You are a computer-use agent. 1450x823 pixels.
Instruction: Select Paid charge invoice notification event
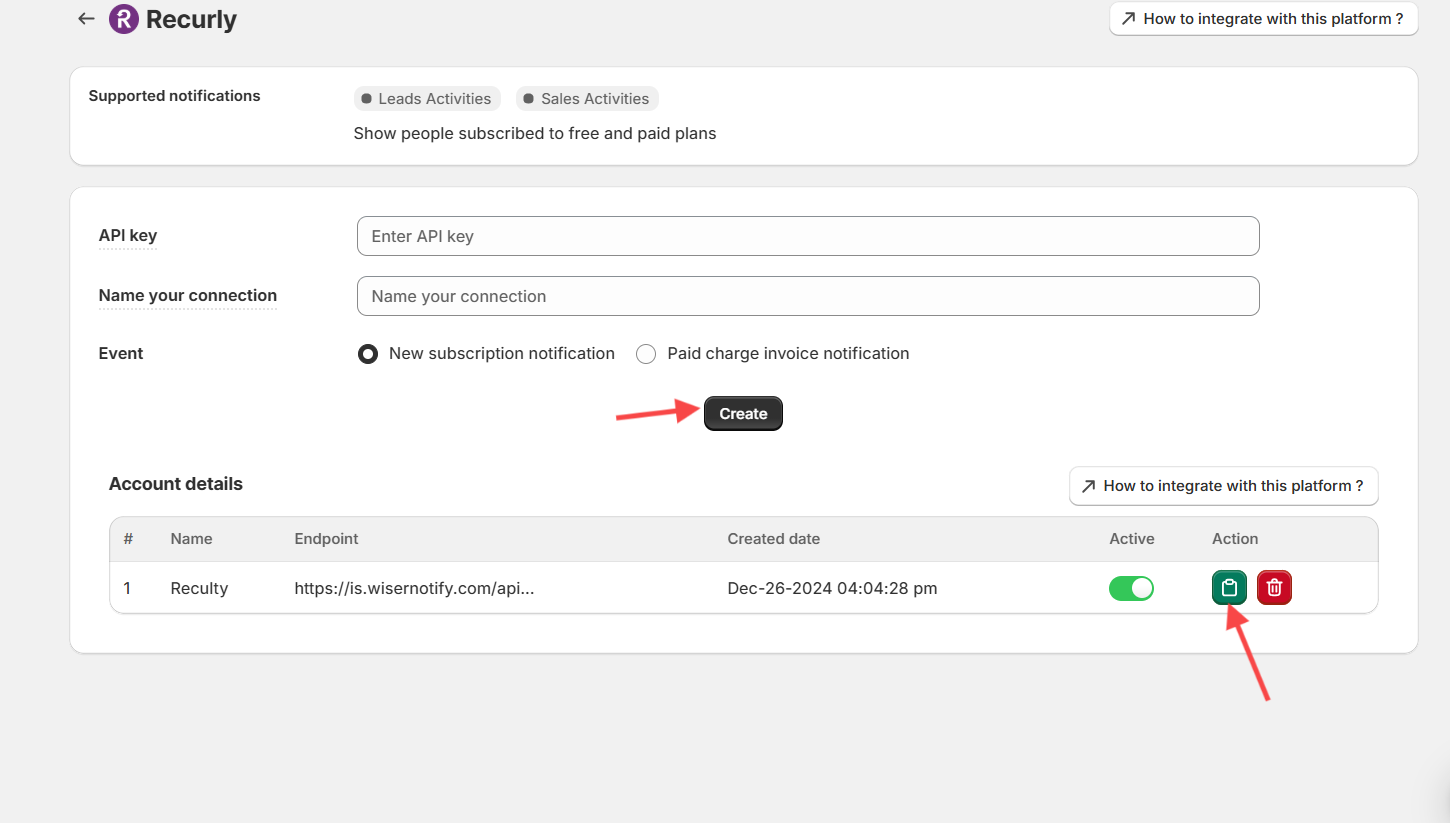point(646,354)
